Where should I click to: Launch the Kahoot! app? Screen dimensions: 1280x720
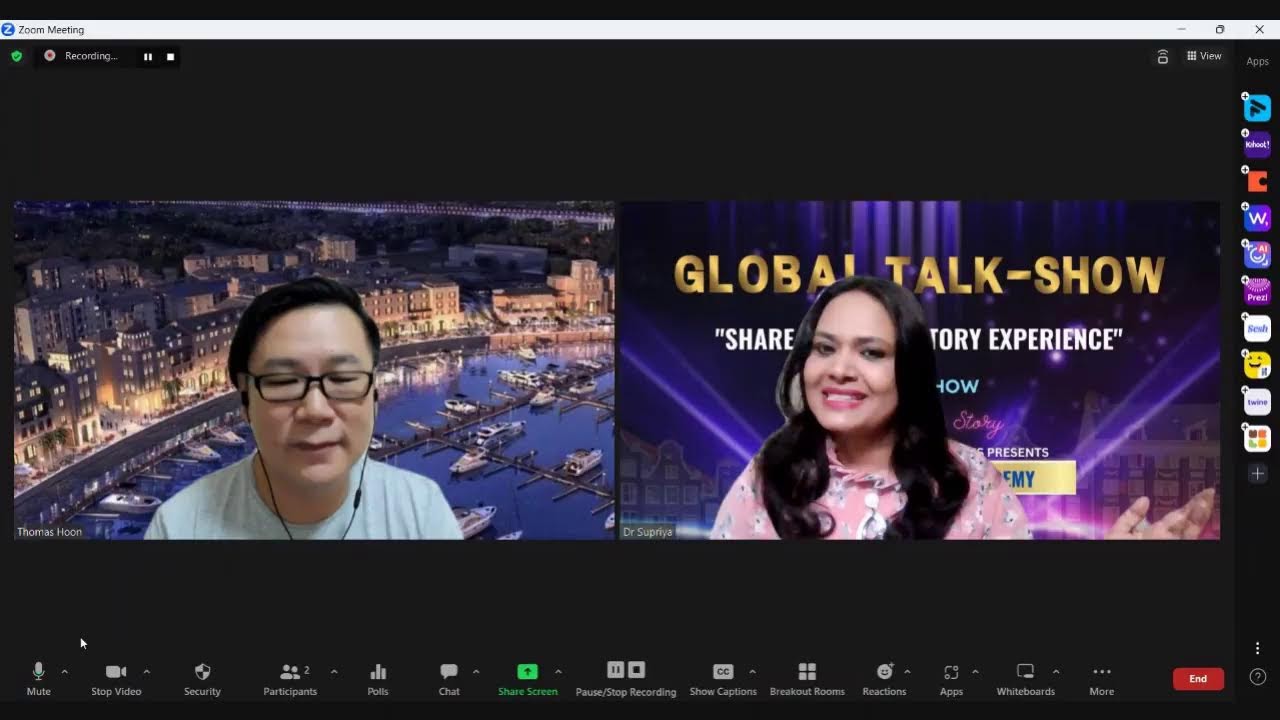pos(1257,145)
